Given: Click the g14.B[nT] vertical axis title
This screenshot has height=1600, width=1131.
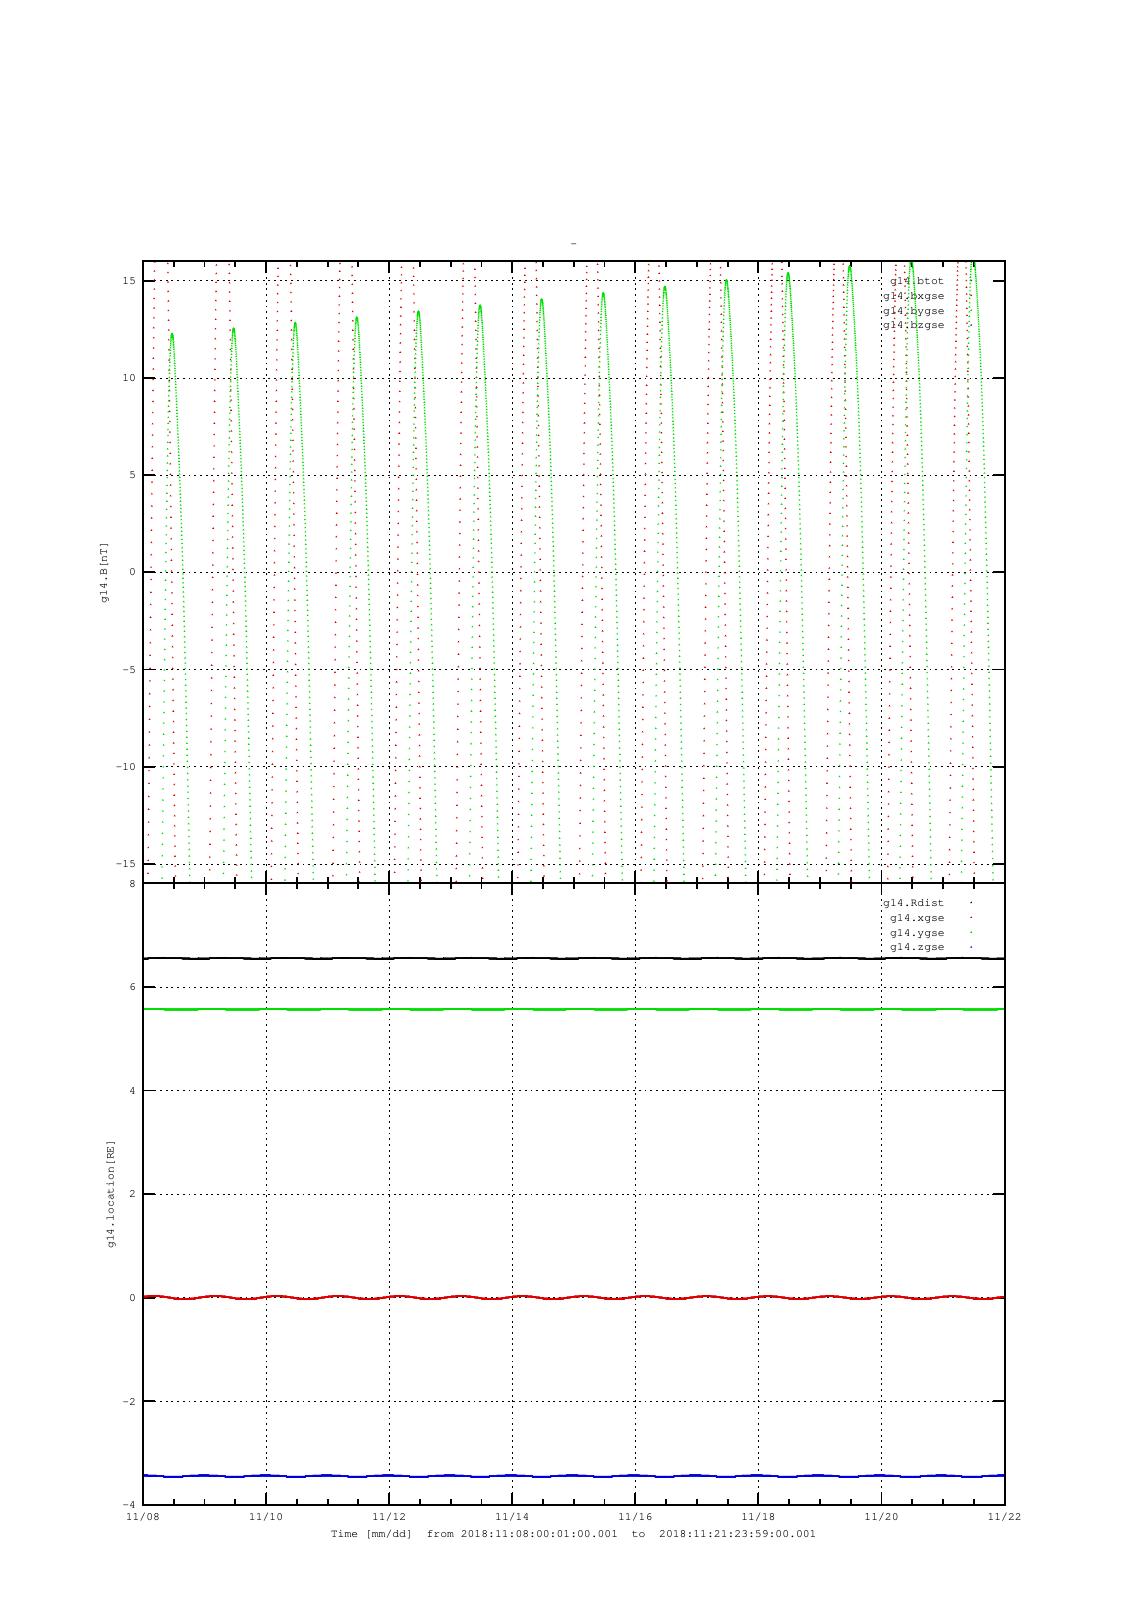Looking at the screenshot, I should [x=104, y=572].
